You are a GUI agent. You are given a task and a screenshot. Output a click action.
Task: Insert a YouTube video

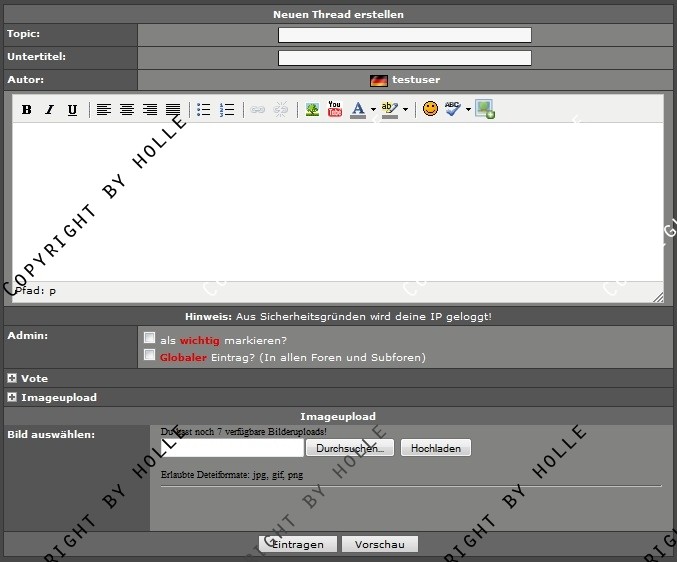(x=335, y=110)
